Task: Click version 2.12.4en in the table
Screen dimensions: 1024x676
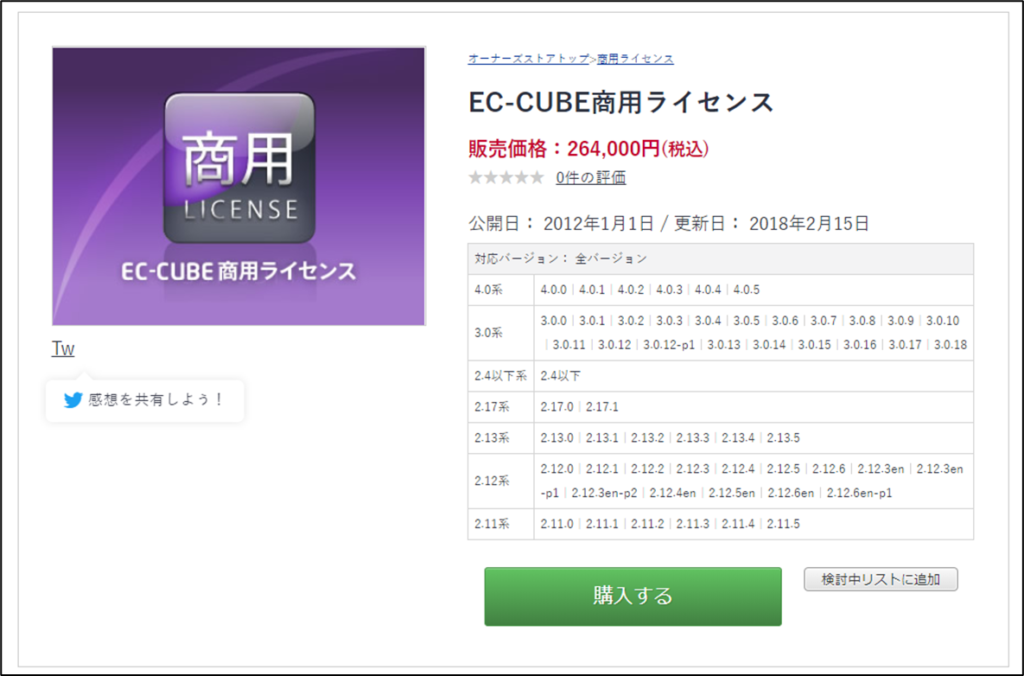Action: (x=673, y=492)
